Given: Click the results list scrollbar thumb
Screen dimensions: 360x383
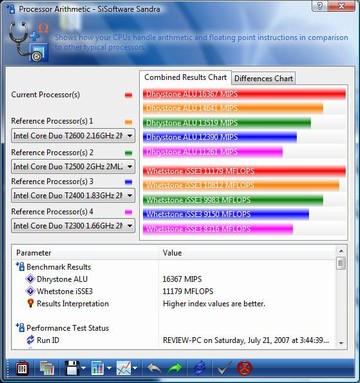Looking at the screenshot, I should click(341, 264).
